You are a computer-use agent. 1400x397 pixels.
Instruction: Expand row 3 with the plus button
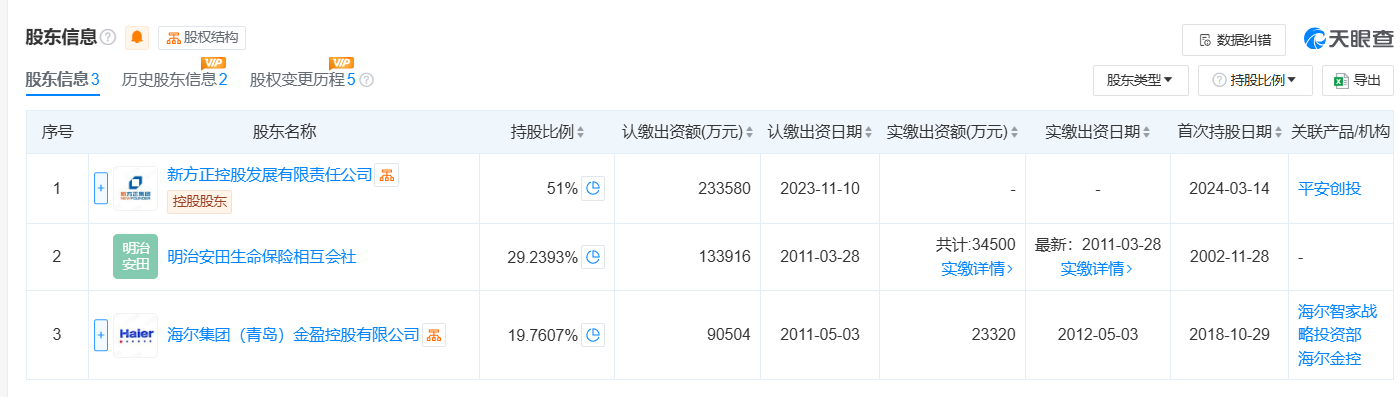click(x=100, y=335)
